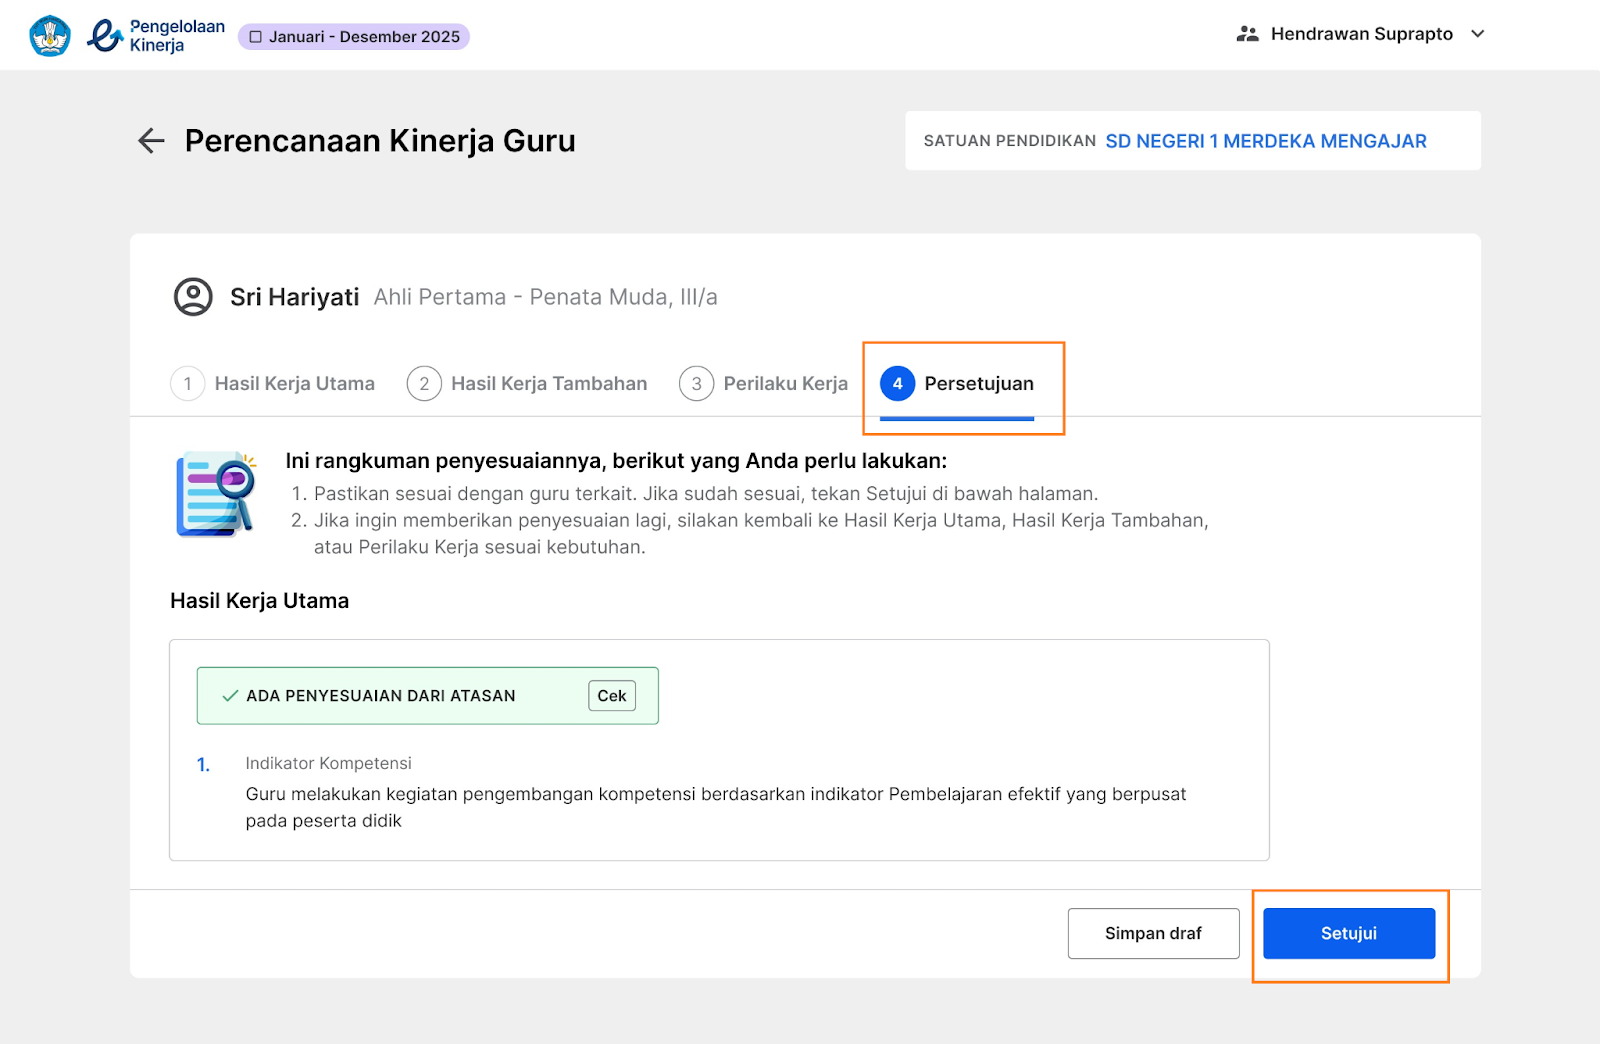Click the Sri Hariyati profile avatar icon
The image size is (1600, 1044).
(x=193, y=297)
